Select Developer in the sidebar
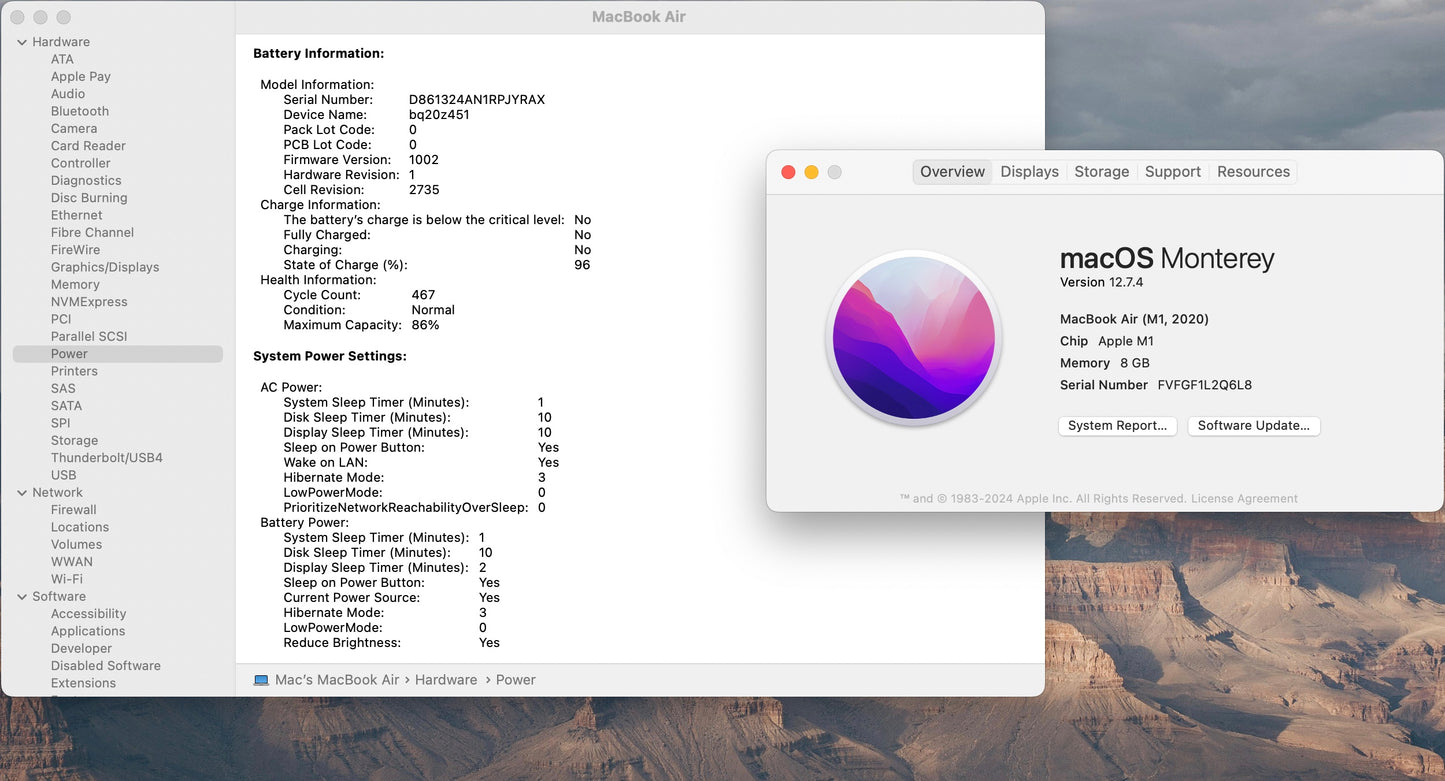Screen dimensions: 1445x781 (x=81, y=648)
